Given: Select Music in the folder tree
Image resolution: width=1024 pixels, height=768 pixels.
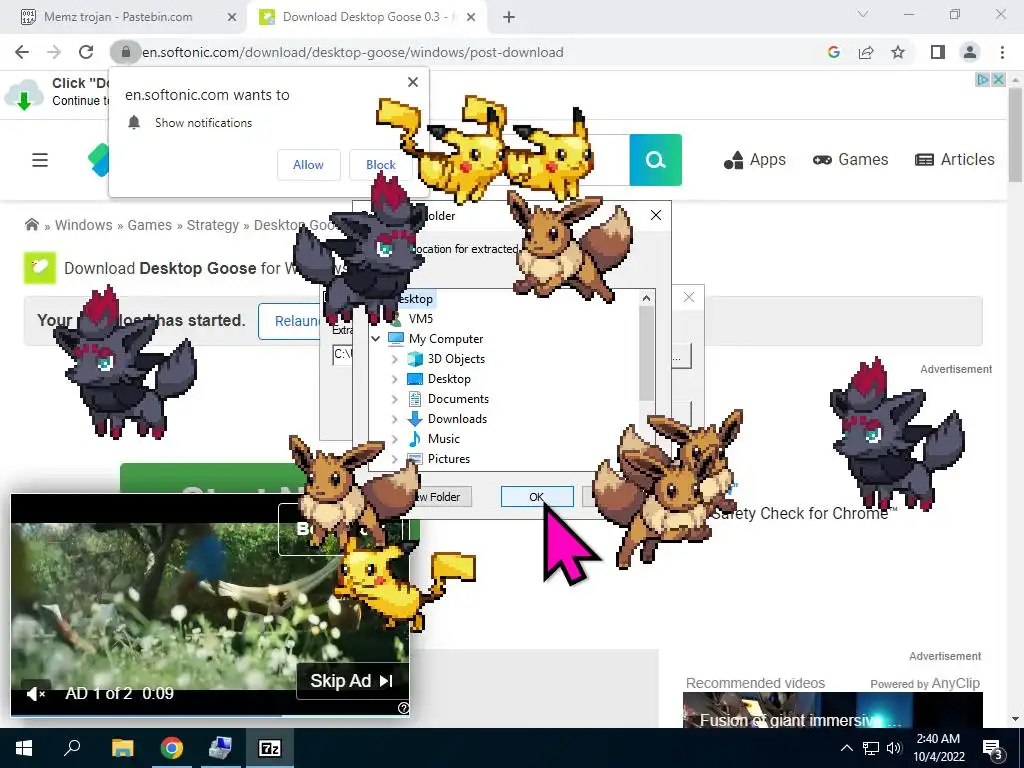Looking at the screenshot, I should [x=443, y=439].
